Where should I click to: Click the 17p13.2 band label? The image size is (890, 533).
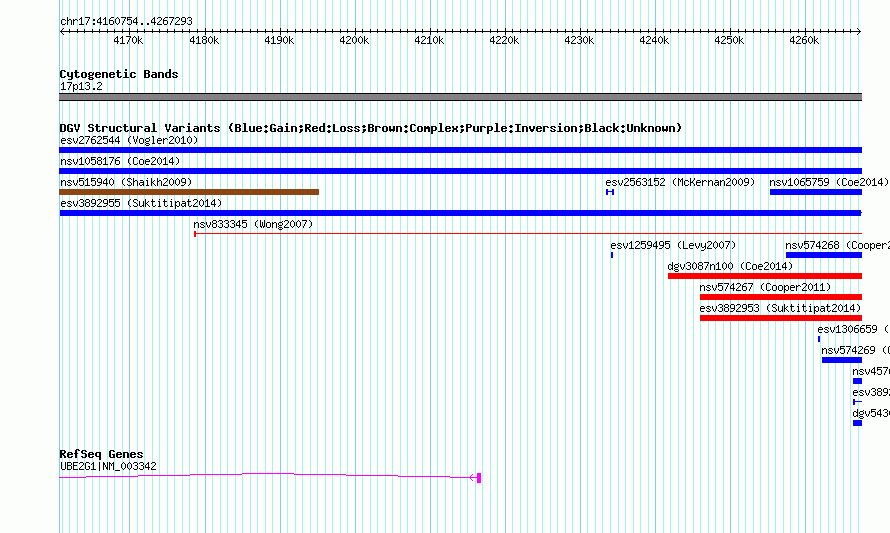pyautogui.click(x=81, y=86)
